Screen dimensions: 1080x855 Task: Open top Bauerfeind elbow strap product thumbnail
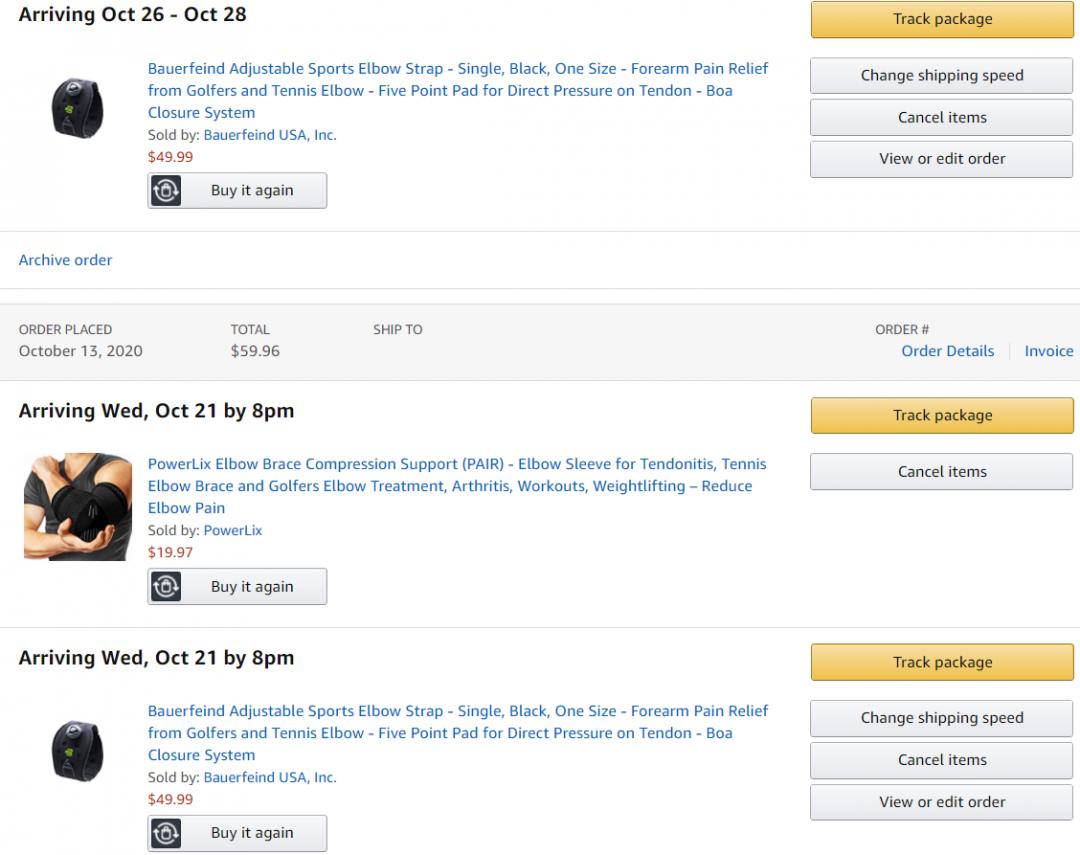(x=78, y=107)
